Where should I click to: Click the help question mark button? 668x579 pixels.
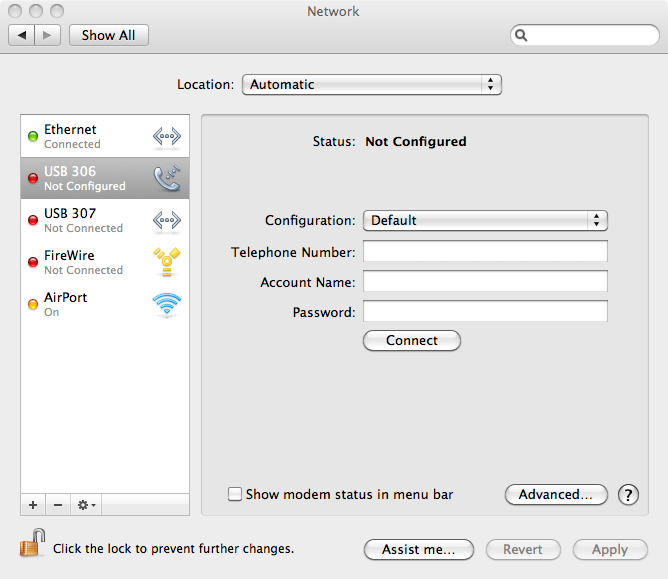click(x=628, y=494)
